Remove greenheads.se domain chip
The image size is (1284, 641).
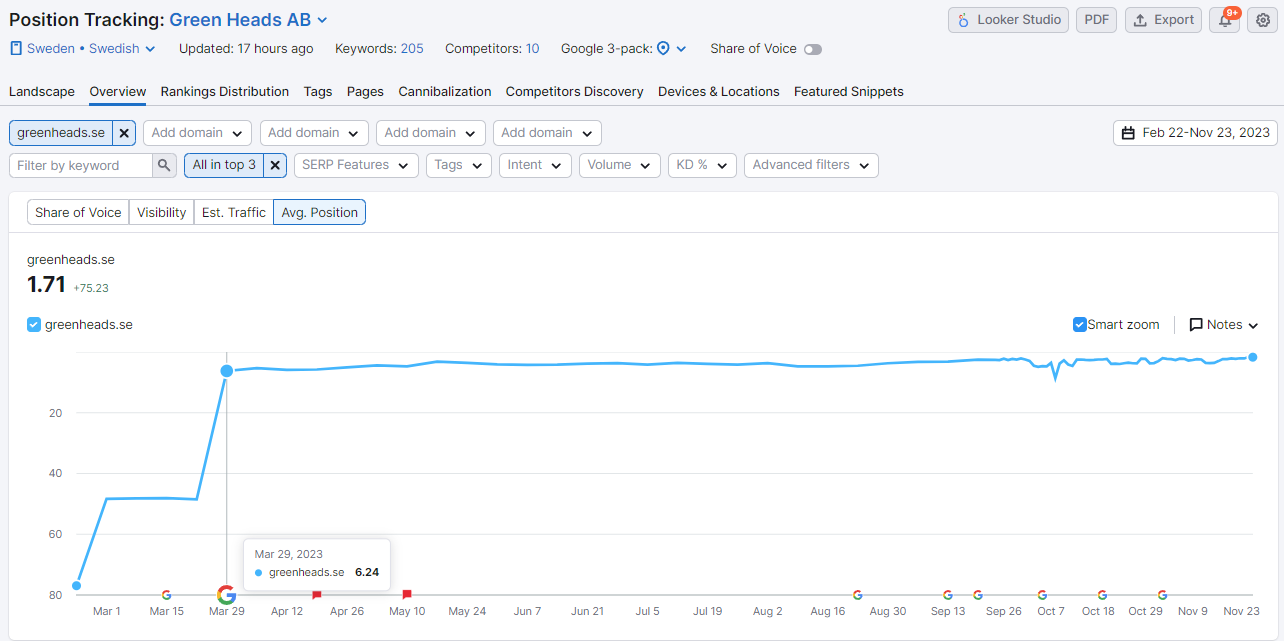(124, 133)
